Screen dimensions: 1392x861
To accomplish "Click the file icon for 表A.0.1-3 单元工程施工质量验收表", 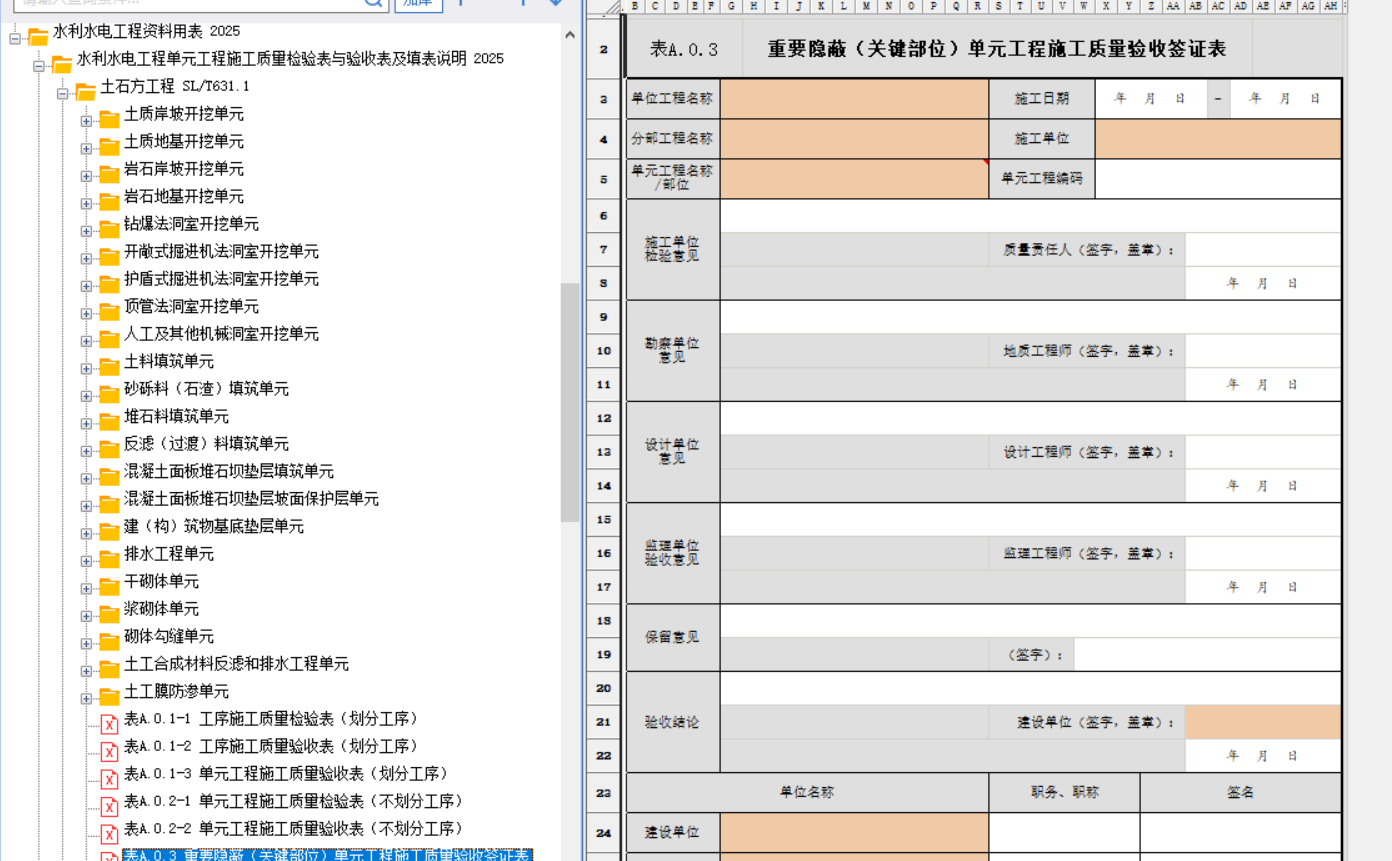I will (109, 780).
